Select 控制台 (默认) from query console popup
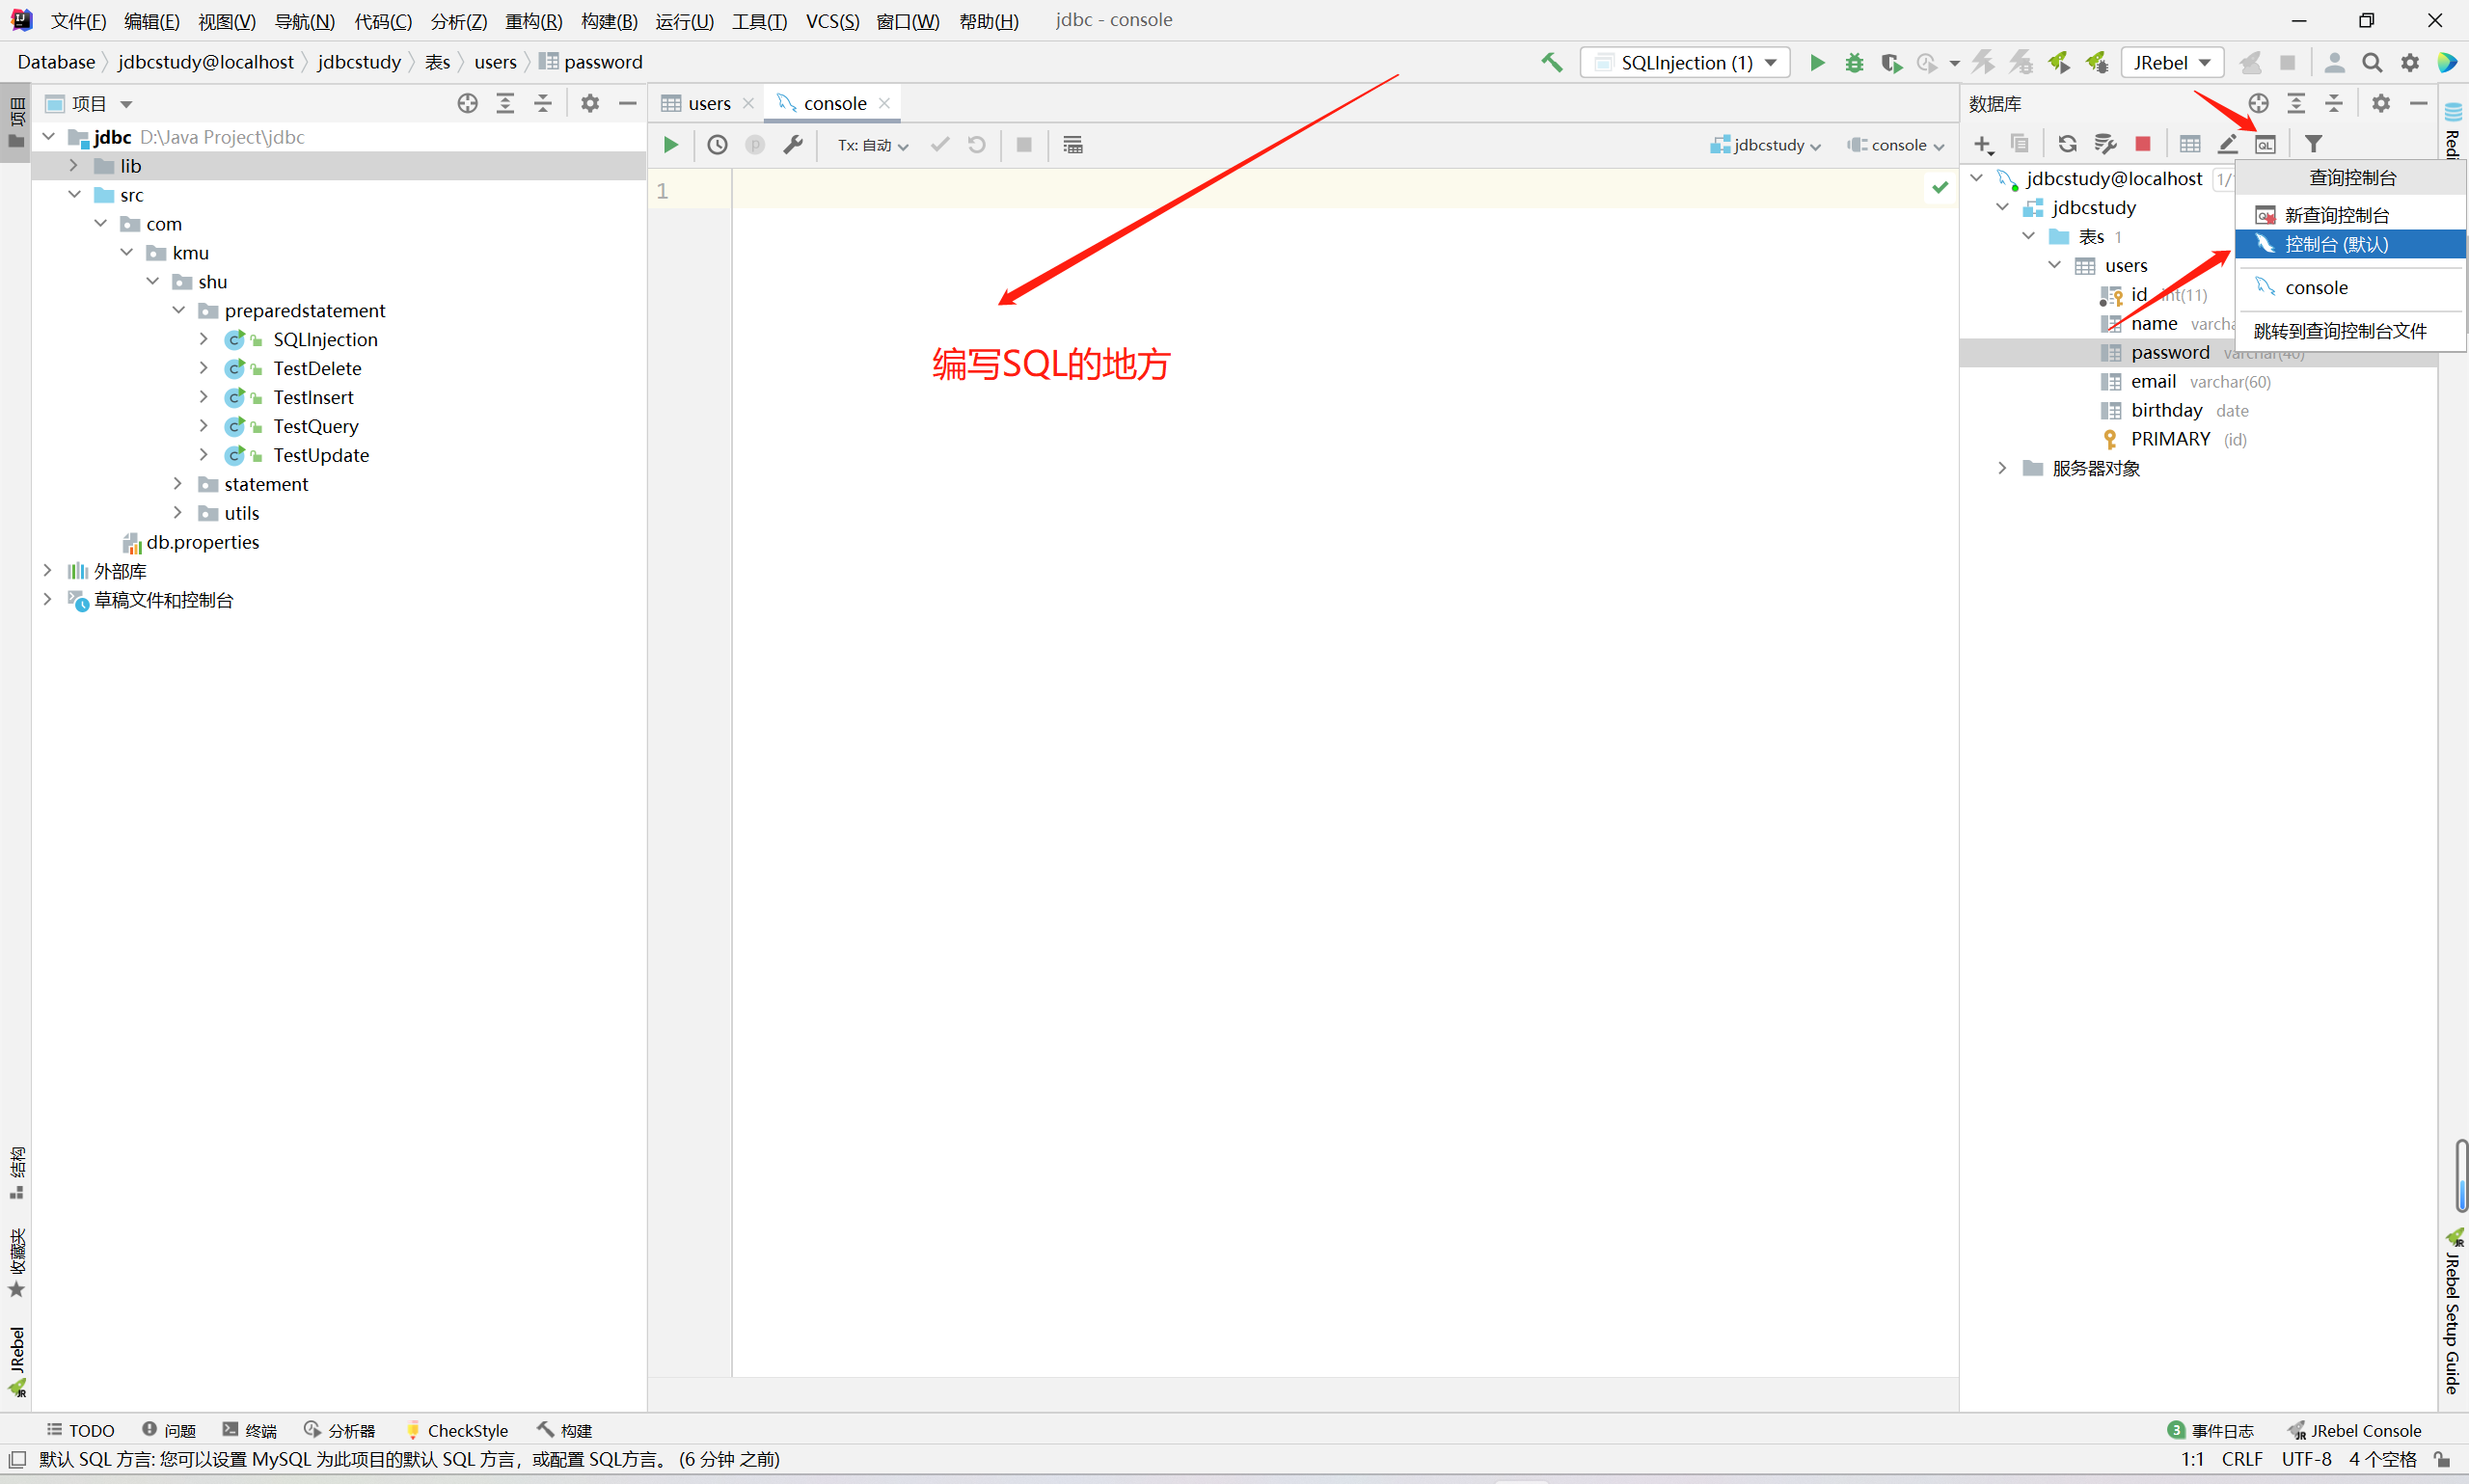Screen dimensions: 2469x1484 (2335, 244)
